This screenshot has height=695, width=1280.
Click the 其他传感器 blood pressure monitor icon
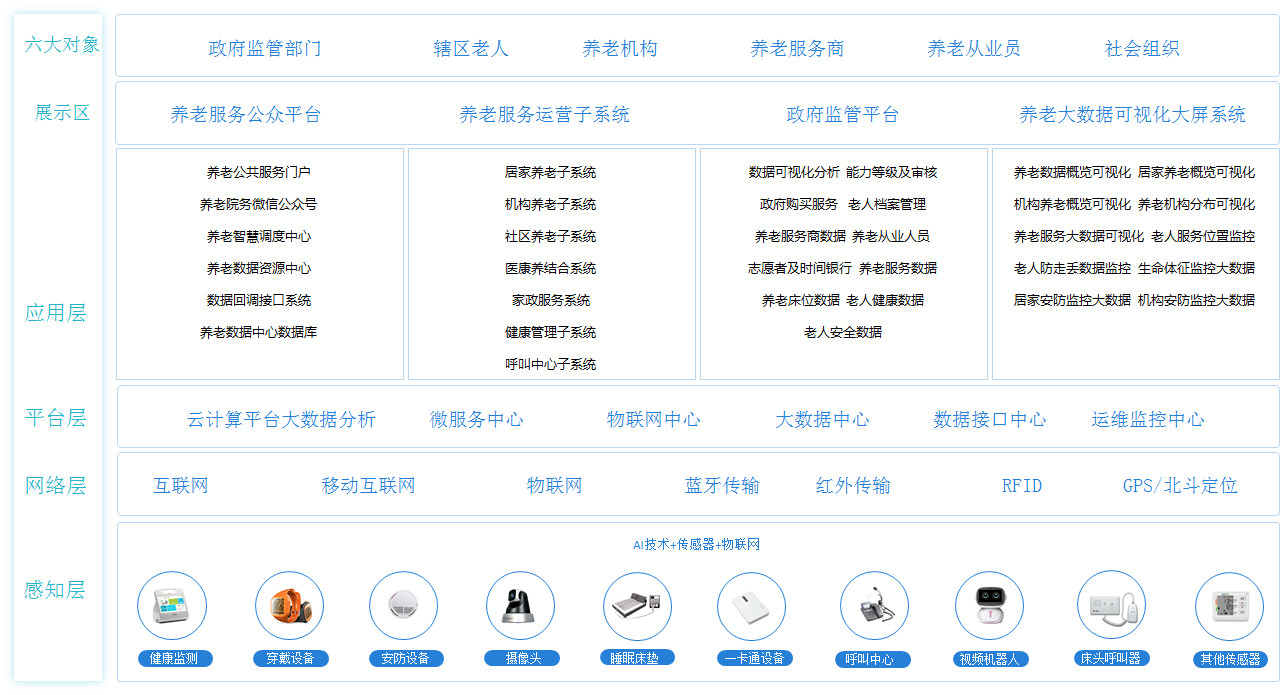click(1229, 606)
